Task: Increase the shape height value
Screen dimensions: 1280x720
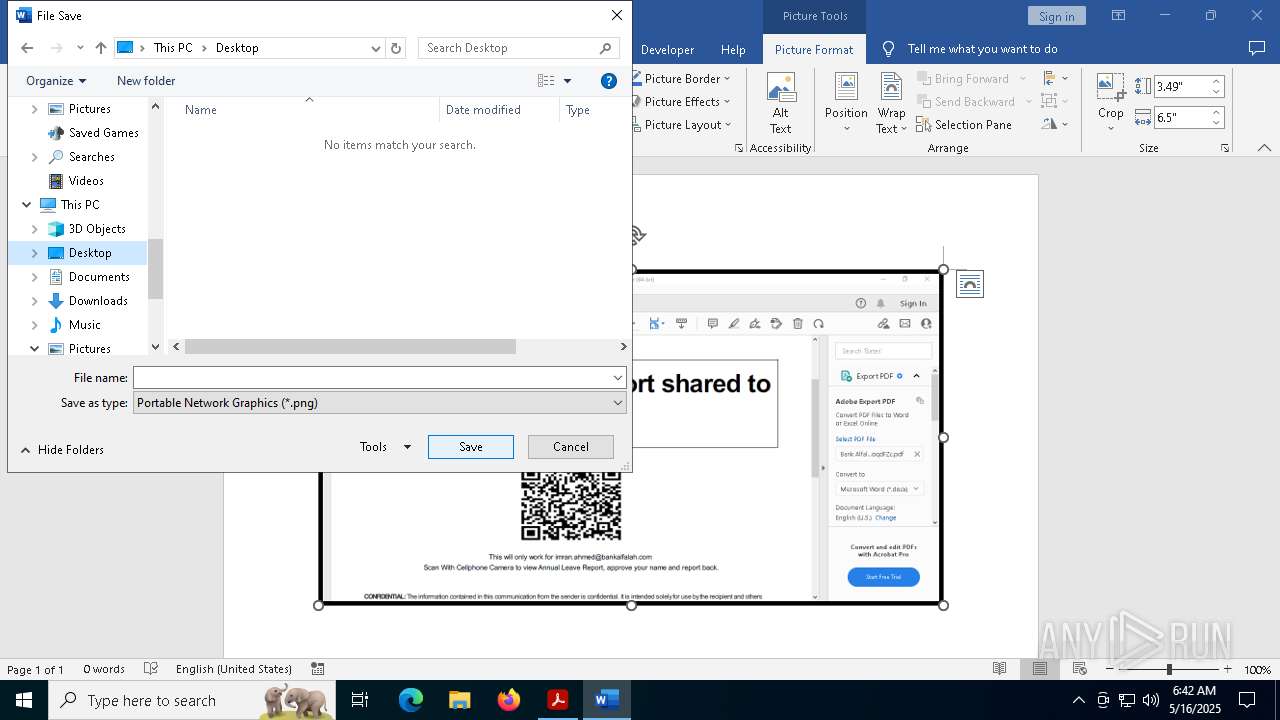Action: [1216, 81]
